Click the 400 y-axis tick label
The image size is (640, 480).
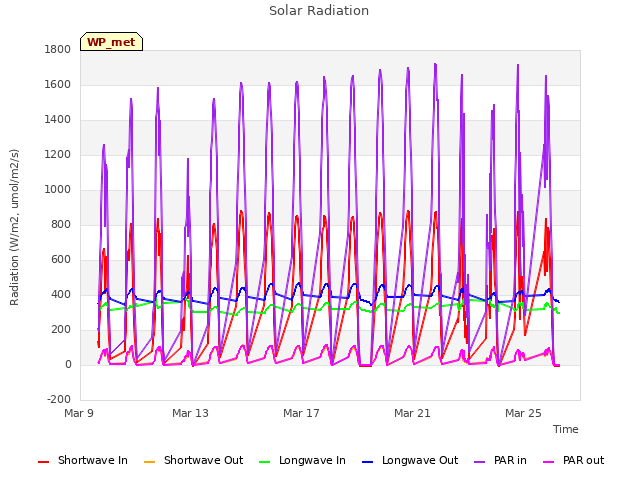point(61,295)
